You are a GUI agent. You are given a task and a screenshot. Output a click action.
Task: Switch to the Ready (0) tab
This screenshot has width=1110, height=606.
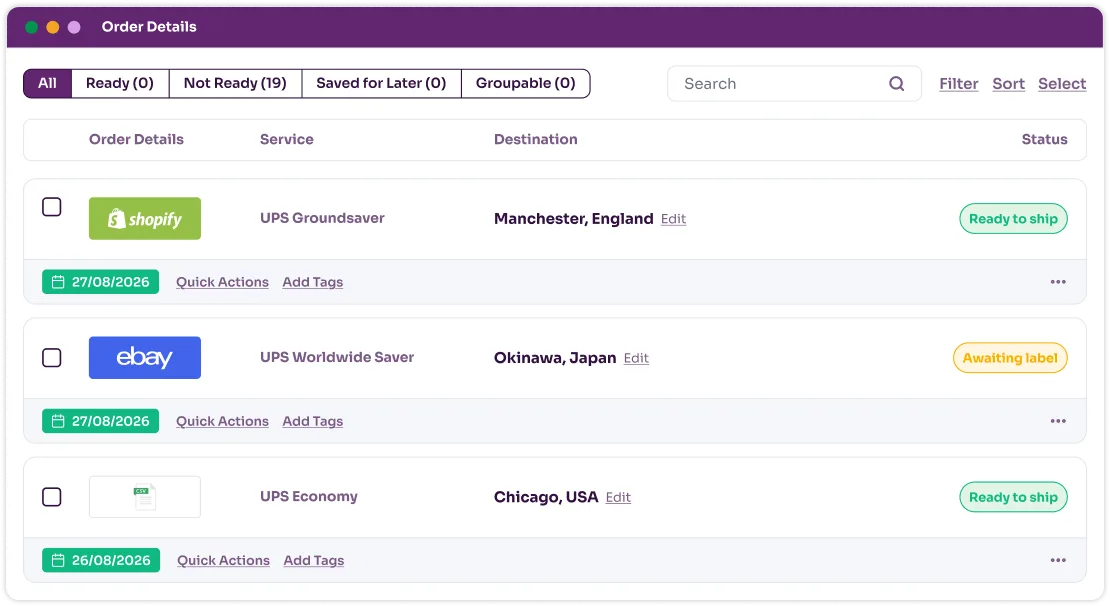(x=120, y=84)
